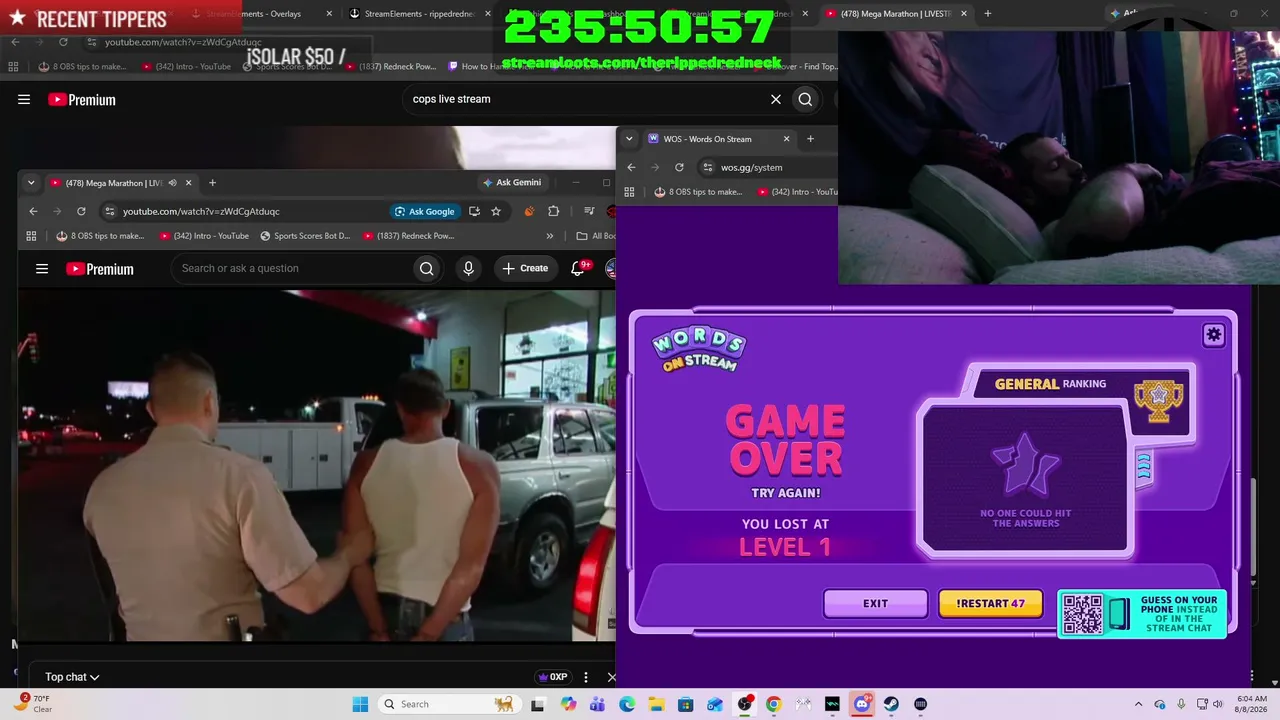The width and height of the screenshot is (1280, 720).
Task: Click the Ask Gemini button
Action: (x=511, y=183)
